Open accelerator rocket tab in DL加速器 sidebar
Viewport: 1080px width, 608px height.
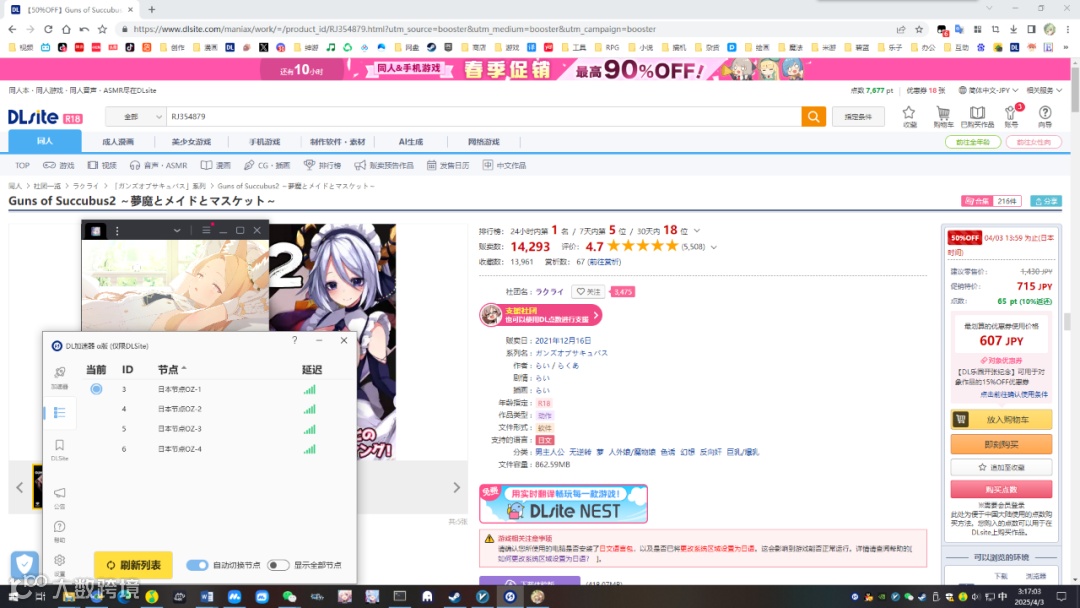coord(59,377)
